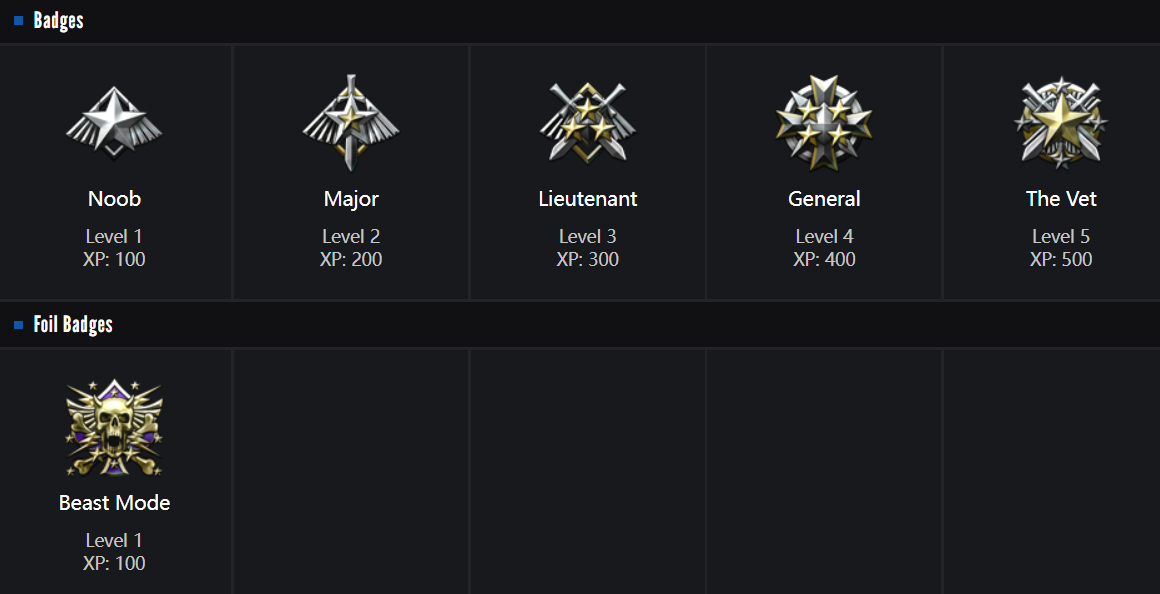Open the Beast Mode badge name
The width and height of the screenshot is (1160, 594).
pyautogui.click(x=115, y=503)
